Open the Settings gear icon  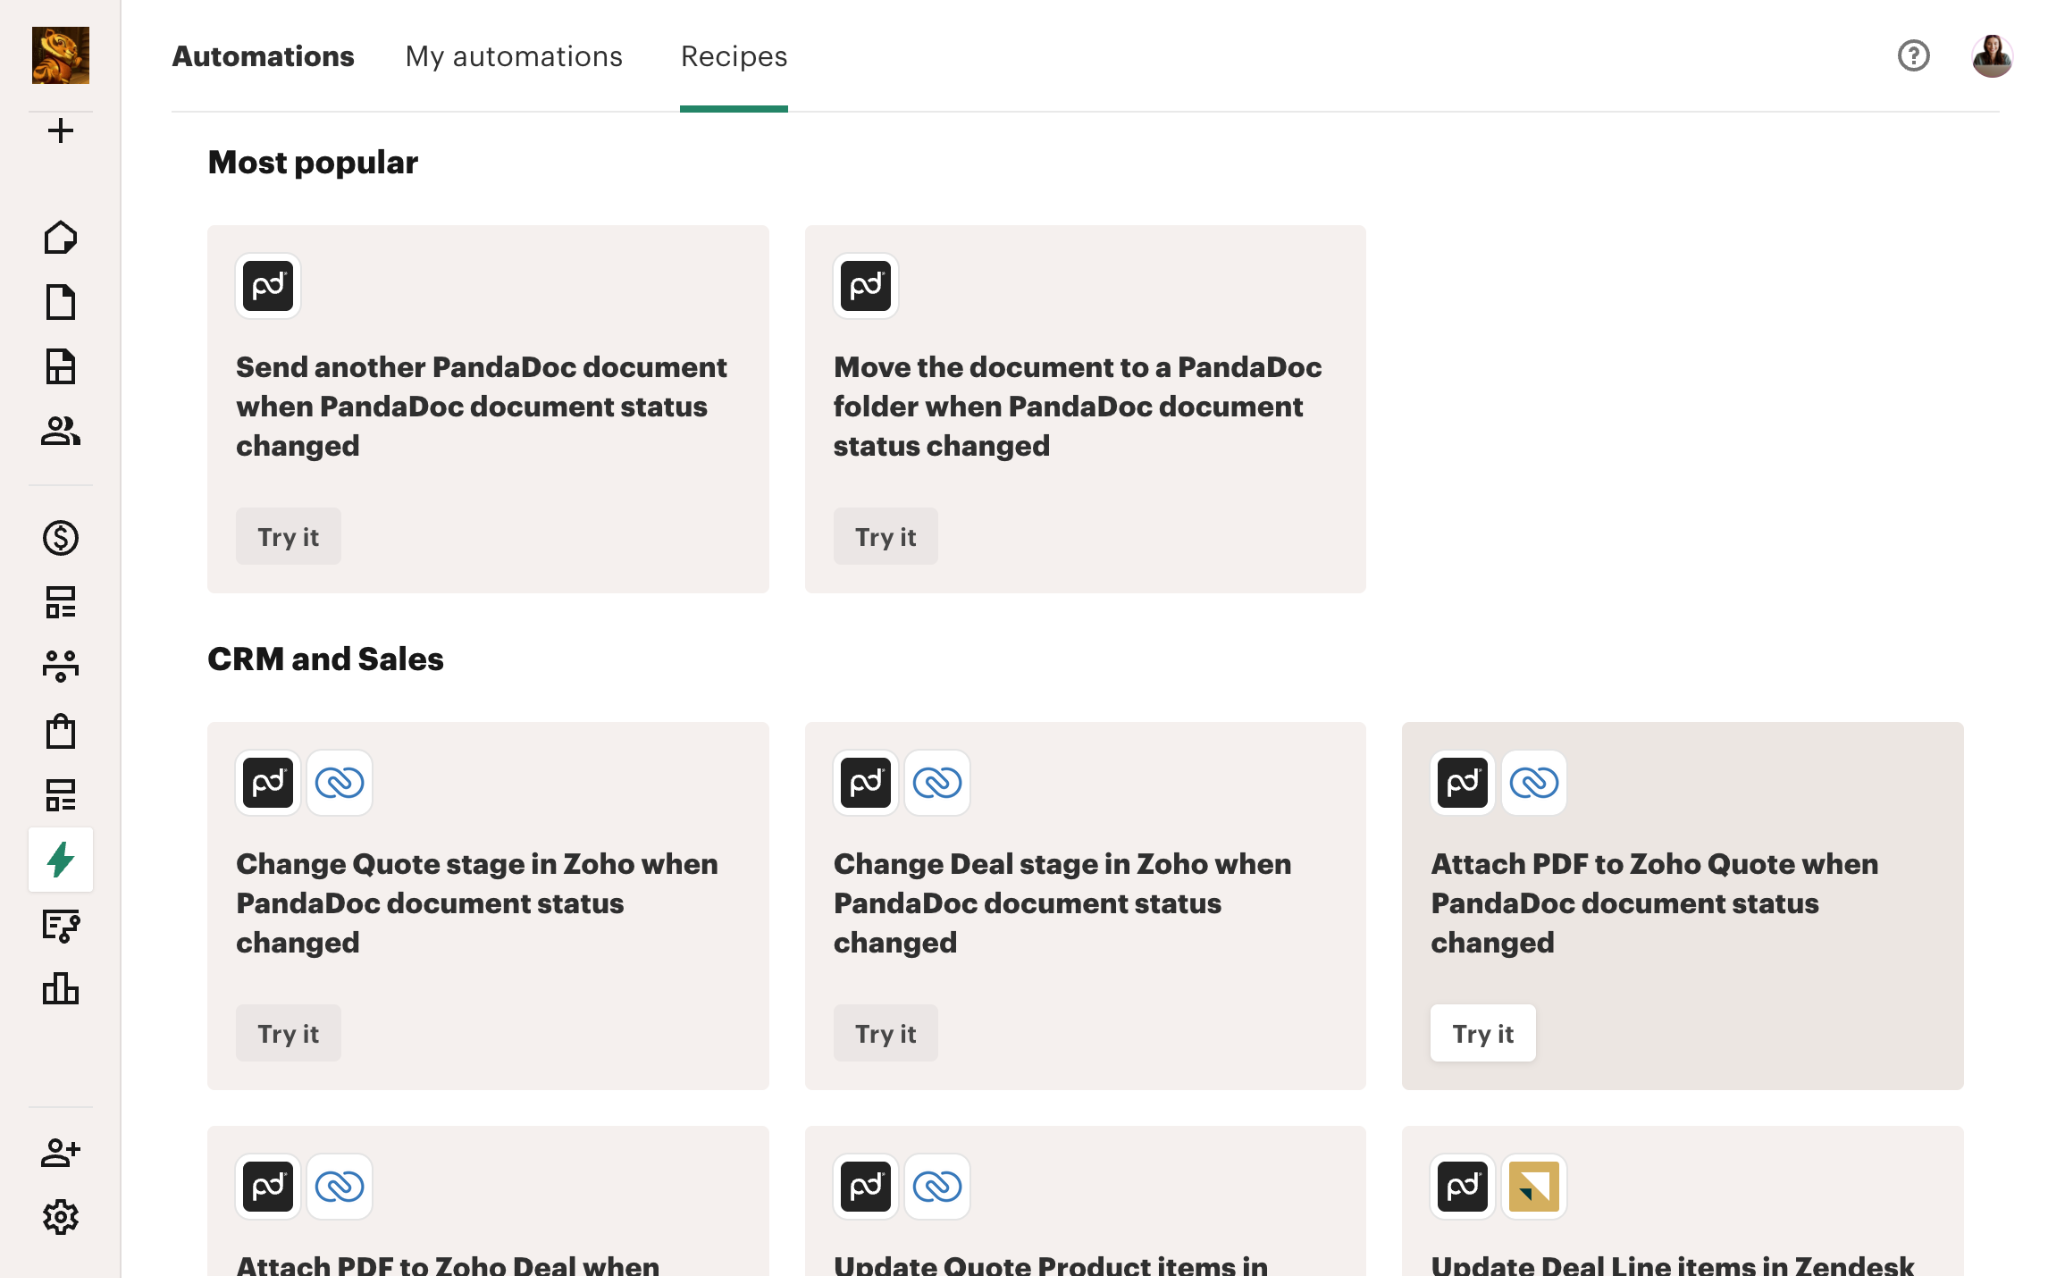point(60,1217)
